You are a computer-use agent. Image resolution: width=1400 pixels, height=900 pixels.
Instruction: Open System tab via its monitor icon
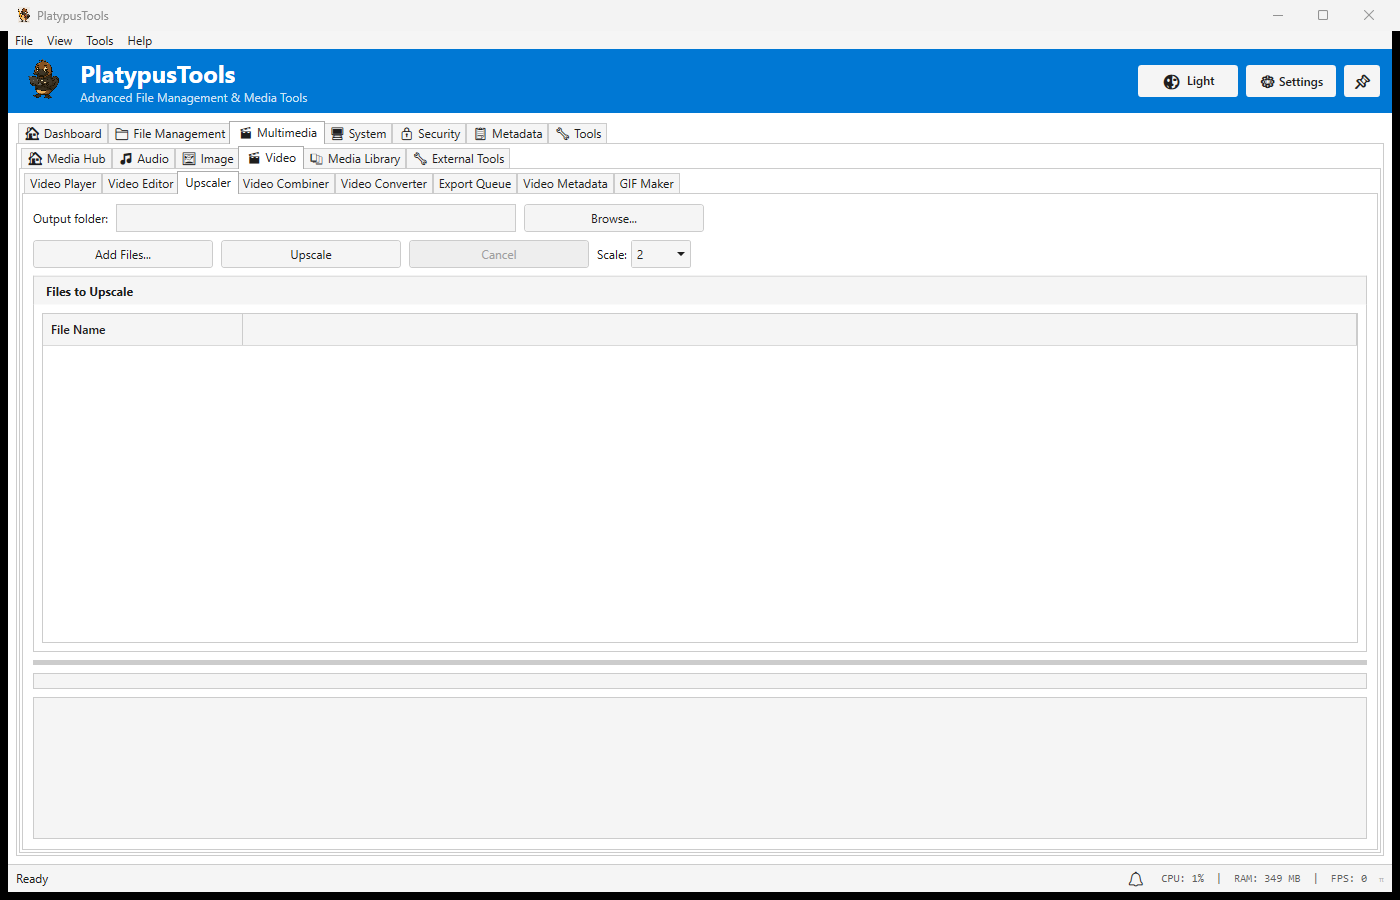tap(336, 133)
